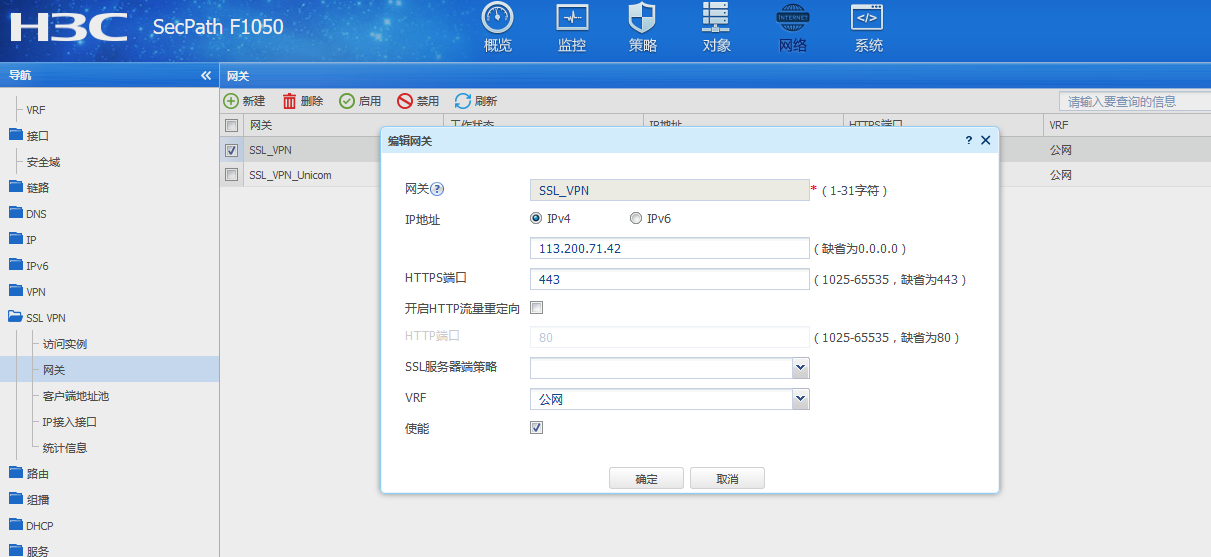Enable 开启HTTP流量重定向 checkbox

[x=536, y=308]
